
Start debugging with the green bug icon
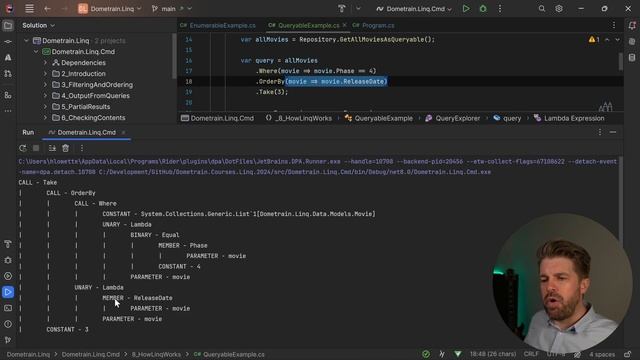(x=483, y=9)
